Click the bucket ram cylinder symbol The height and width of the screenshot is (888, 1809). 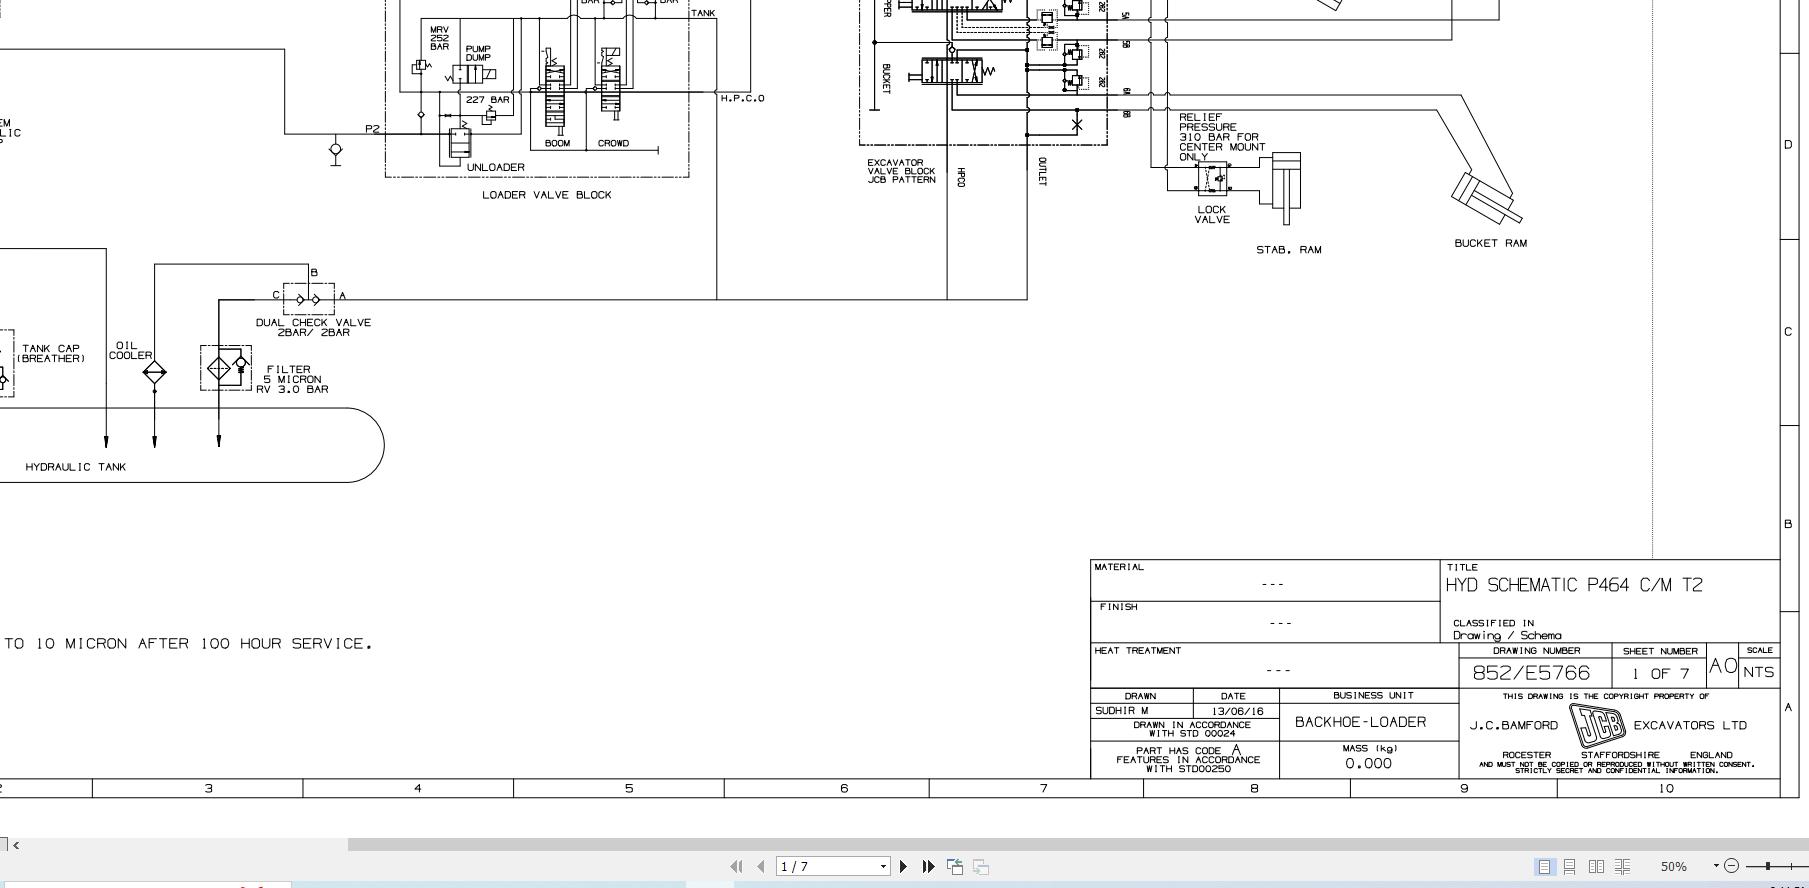[x=1486, y=197]
